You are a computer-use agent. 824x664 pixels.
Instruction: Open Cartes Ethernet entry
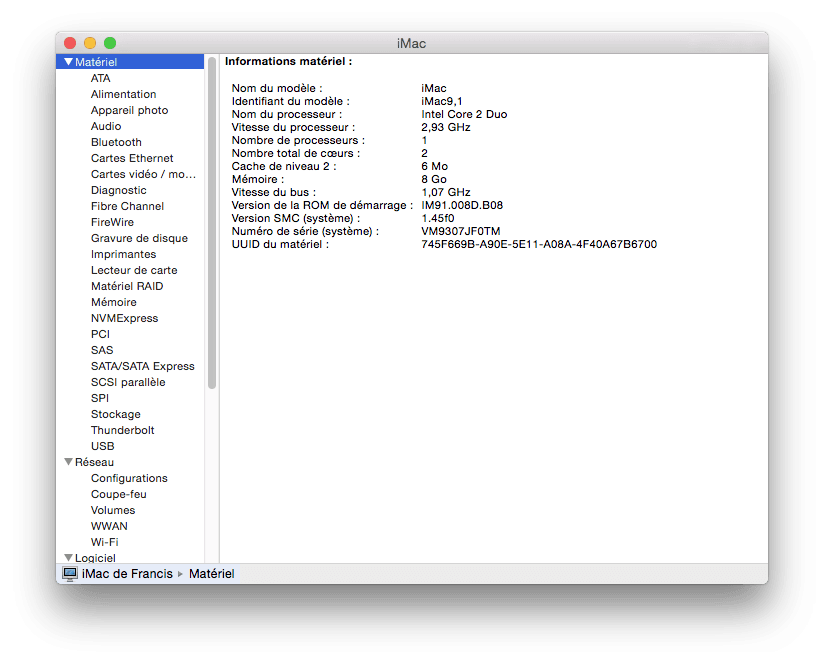pos(132,158)
